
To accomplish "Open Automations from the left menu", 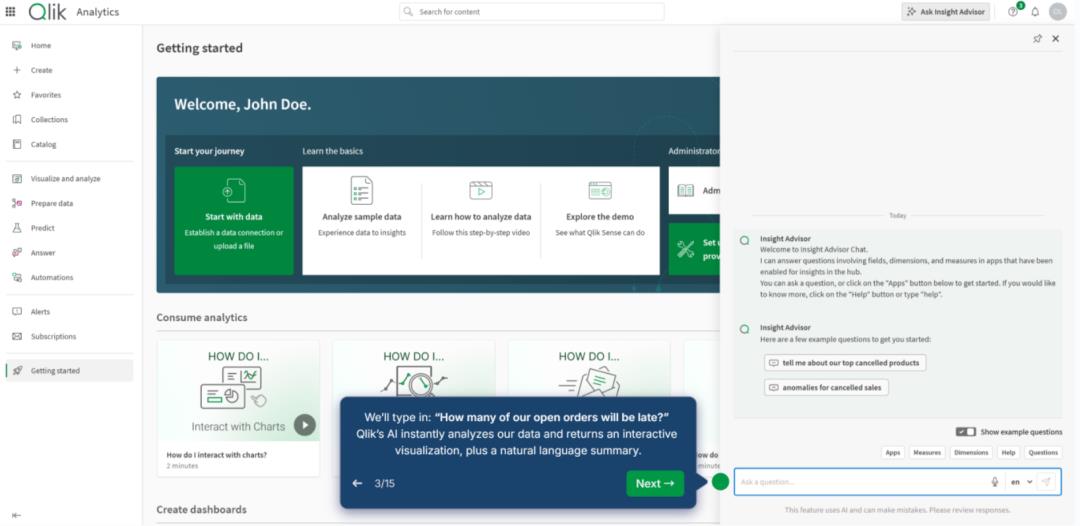I will pyautogui.click(x=51, y=277).
